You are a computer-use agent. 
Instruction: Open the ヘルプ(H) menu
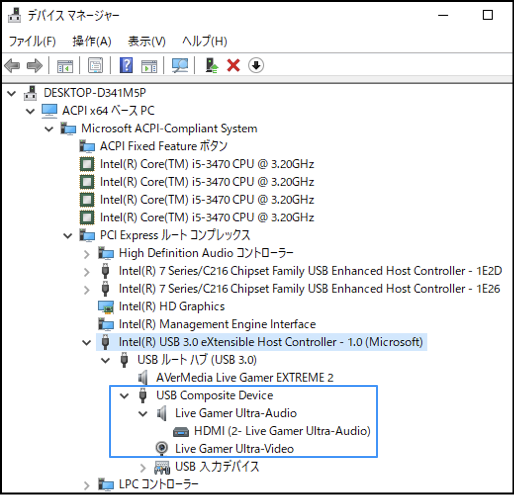pos(205,41)
